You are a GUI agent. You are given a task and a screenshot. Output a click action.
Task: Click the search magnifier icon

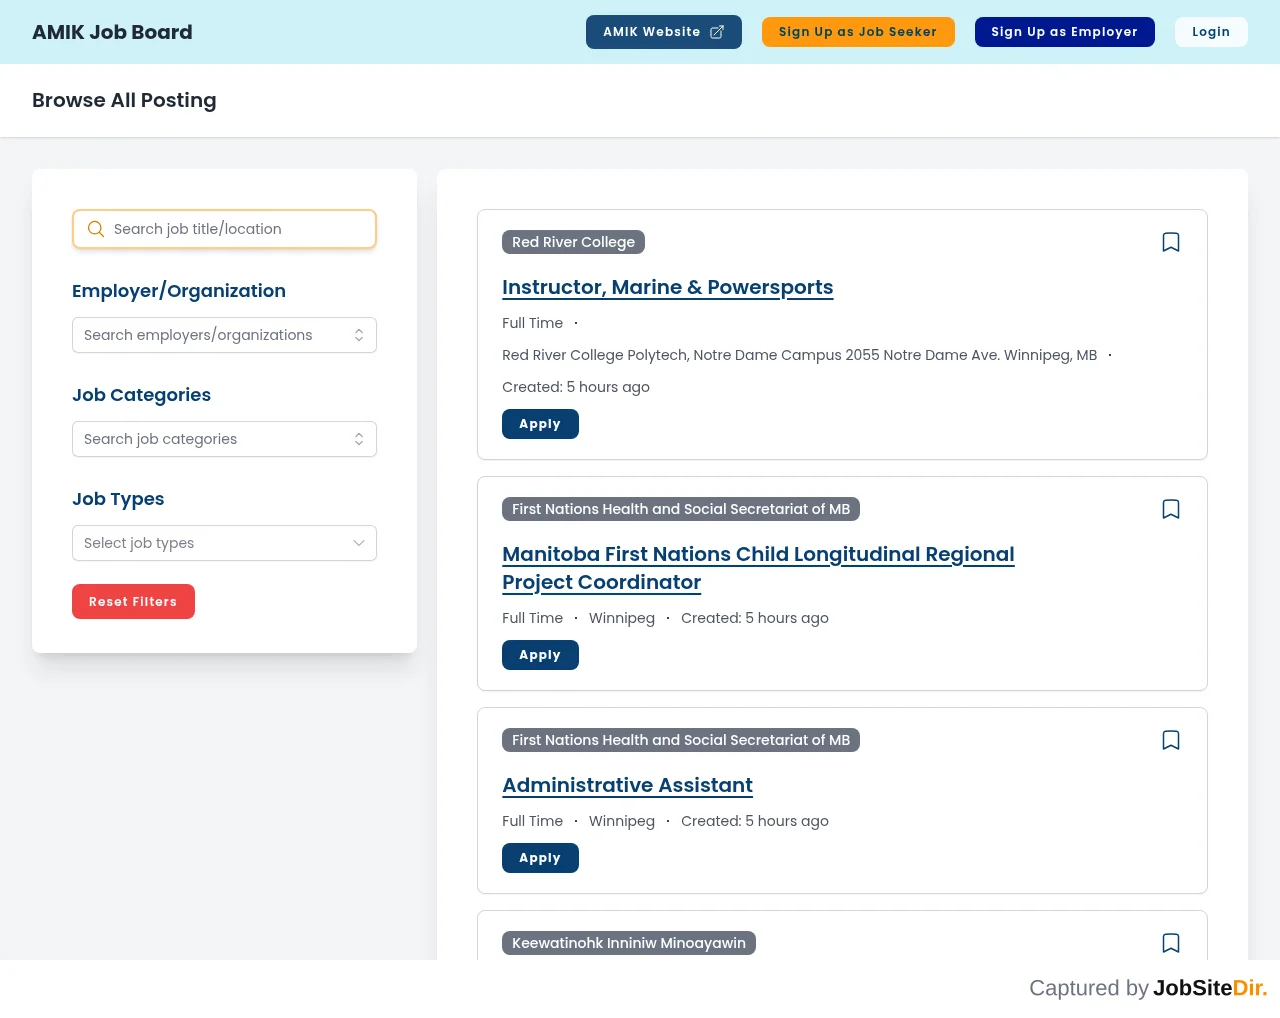(96, 229)
